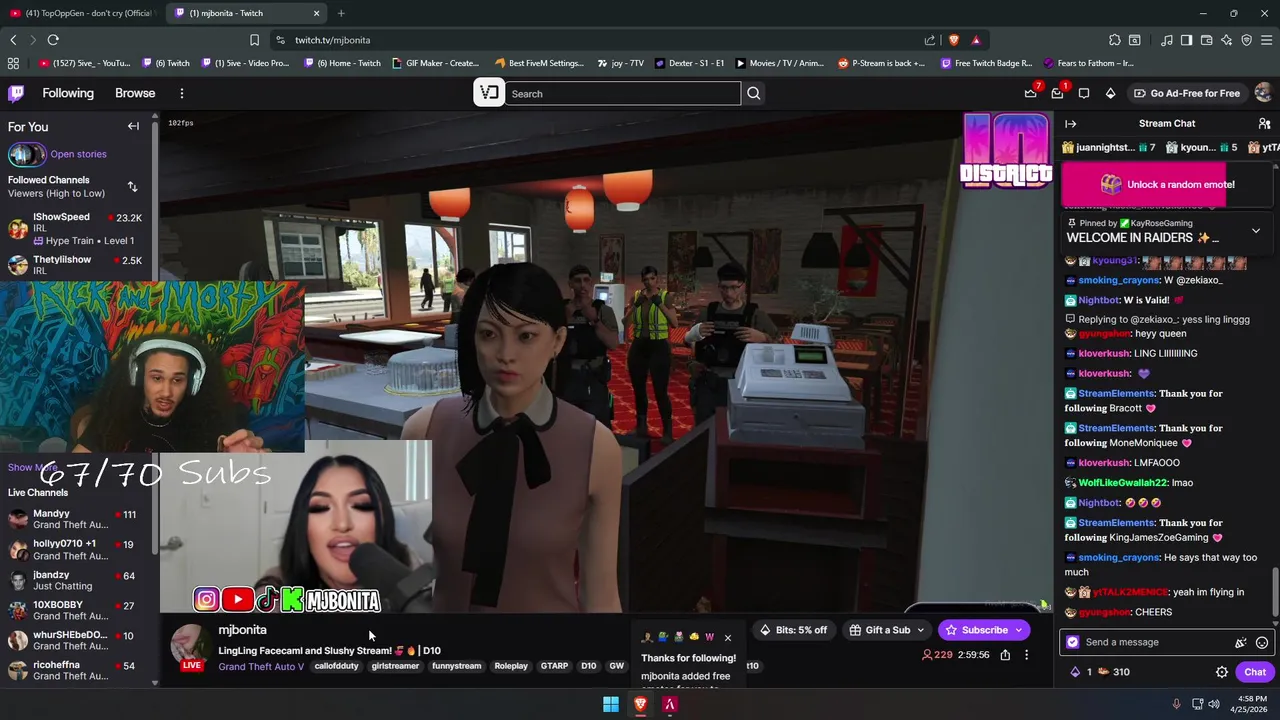The image size is (1280, 720).
Task: Close Thanks for following popup
Action: click(x=727, y=637)
